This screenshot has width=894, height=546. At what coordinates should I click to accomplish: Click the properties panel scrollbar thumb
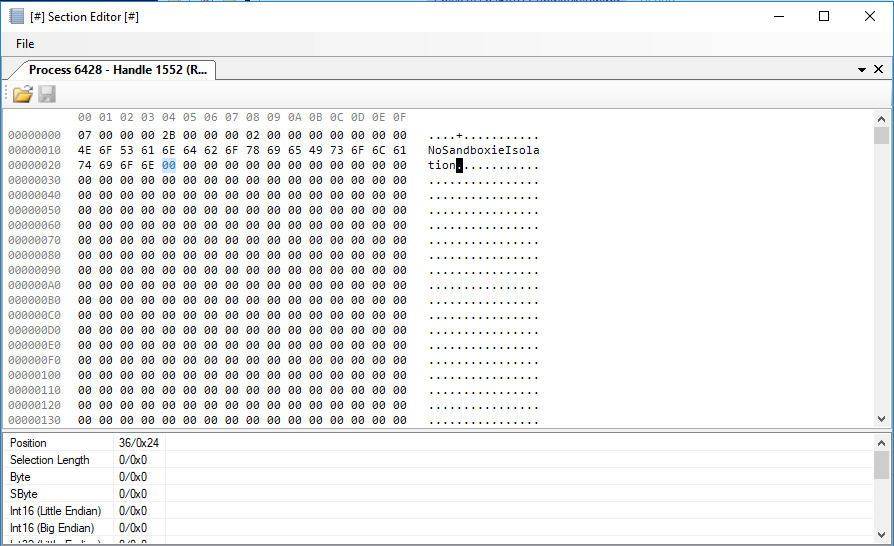(881, 465)
